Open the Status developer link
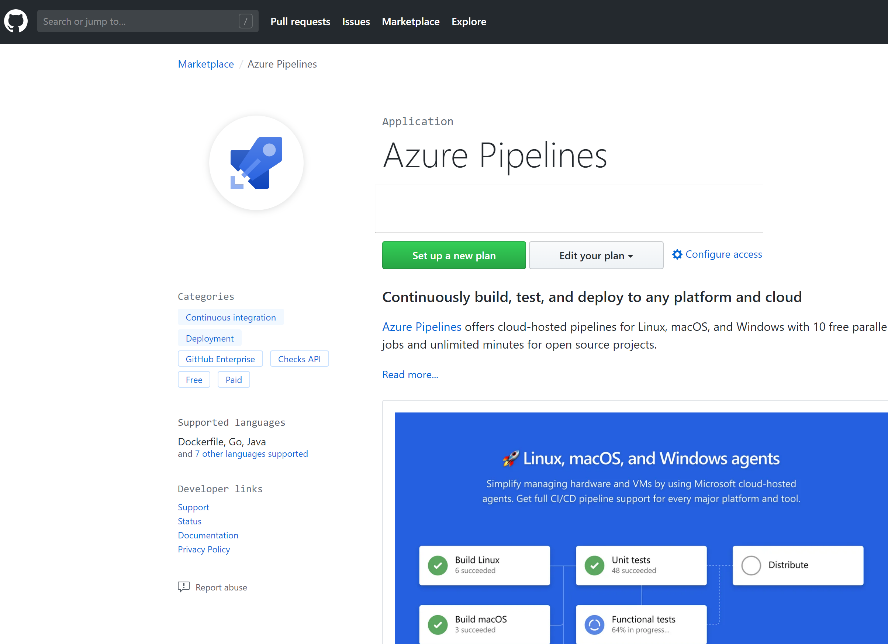888x644 pixels. 190,521
